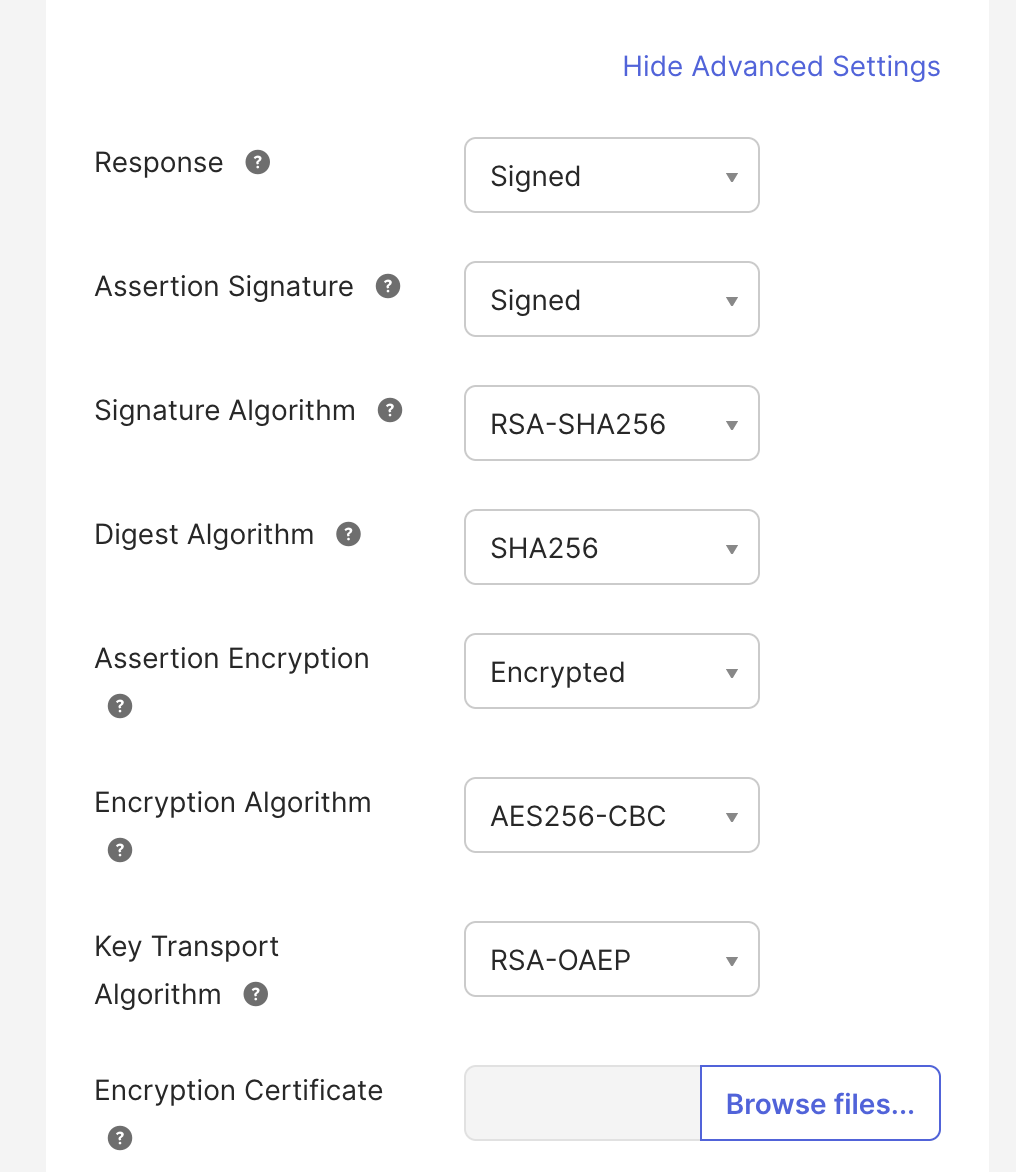This screenshot has width=1016, height=1172.
Task: Expand the arrow on the Digest Algorithm selector
Action: tap(731, 547)
